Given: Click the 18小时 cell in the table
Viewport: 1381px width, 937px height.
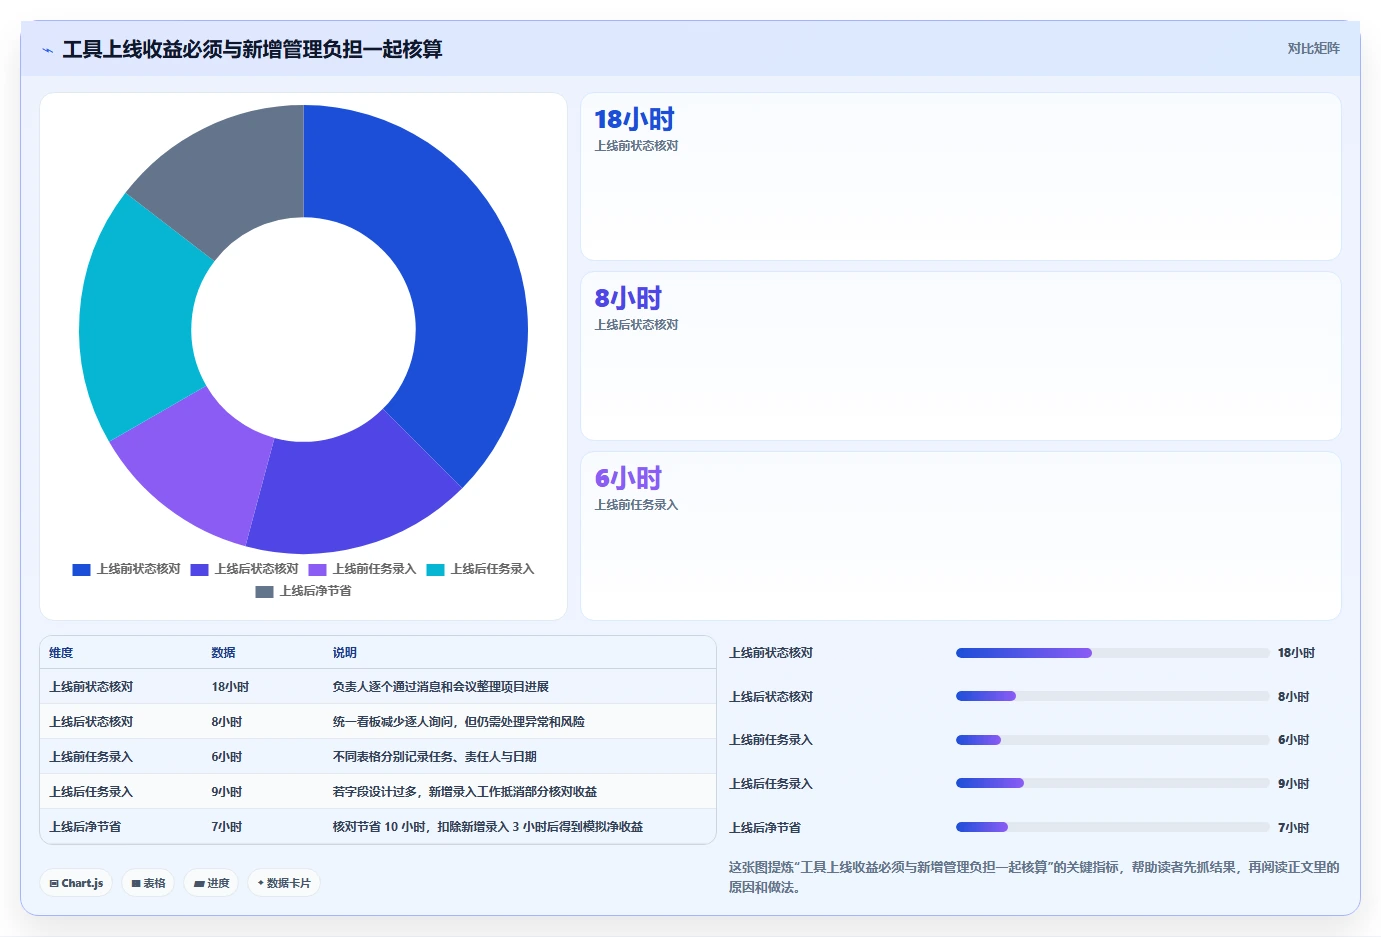Looking at the screenshot, I should pos(230,687).
